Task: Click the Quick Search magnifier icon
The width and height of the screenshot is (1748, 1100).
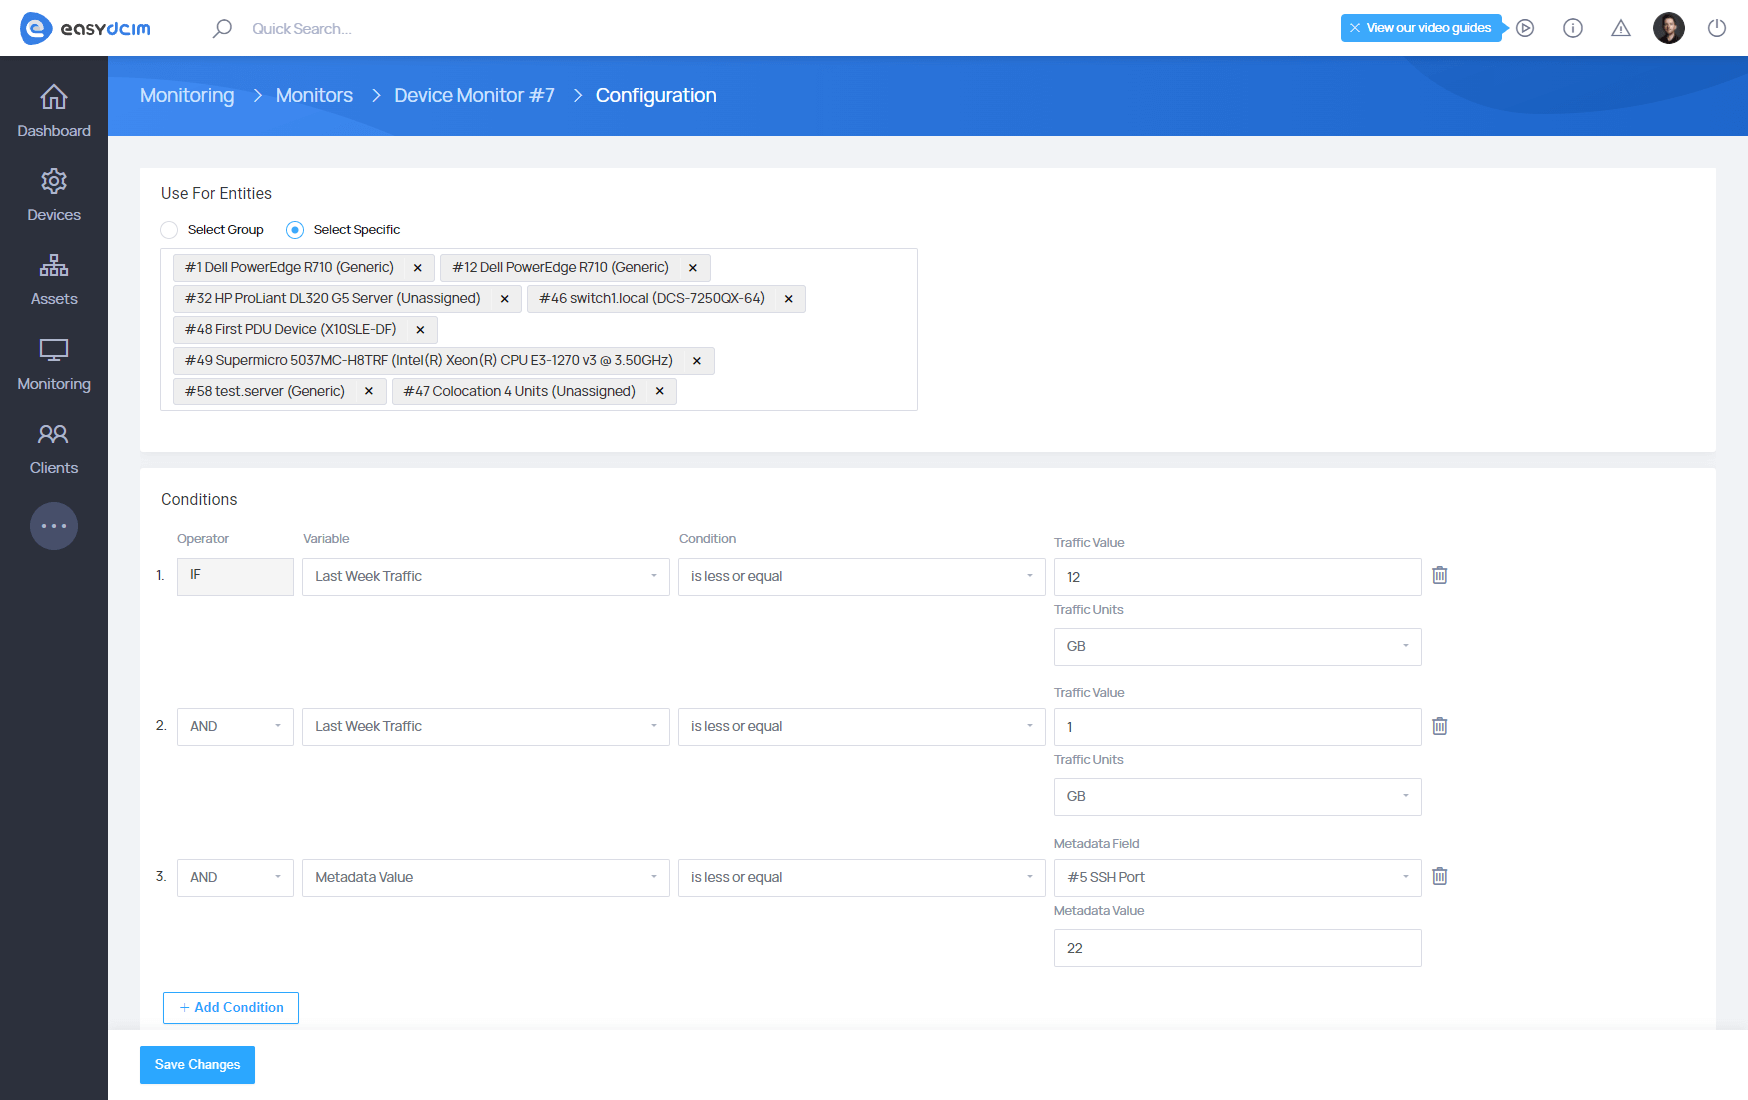Action: click(222, 28)
